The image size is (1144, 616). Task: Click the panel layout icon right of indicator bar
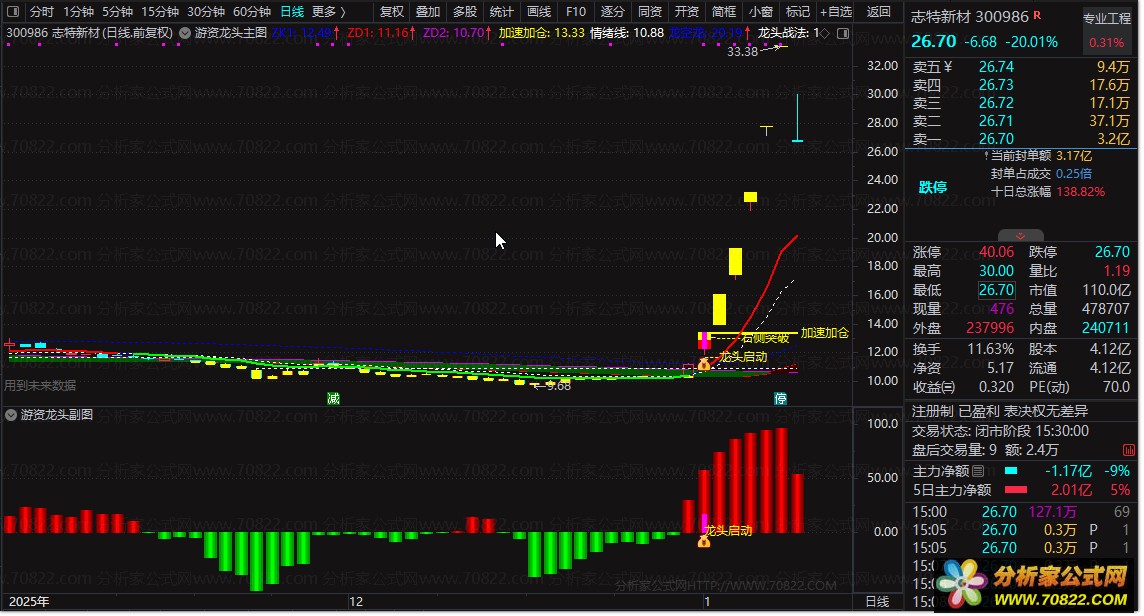click(843, 33)
